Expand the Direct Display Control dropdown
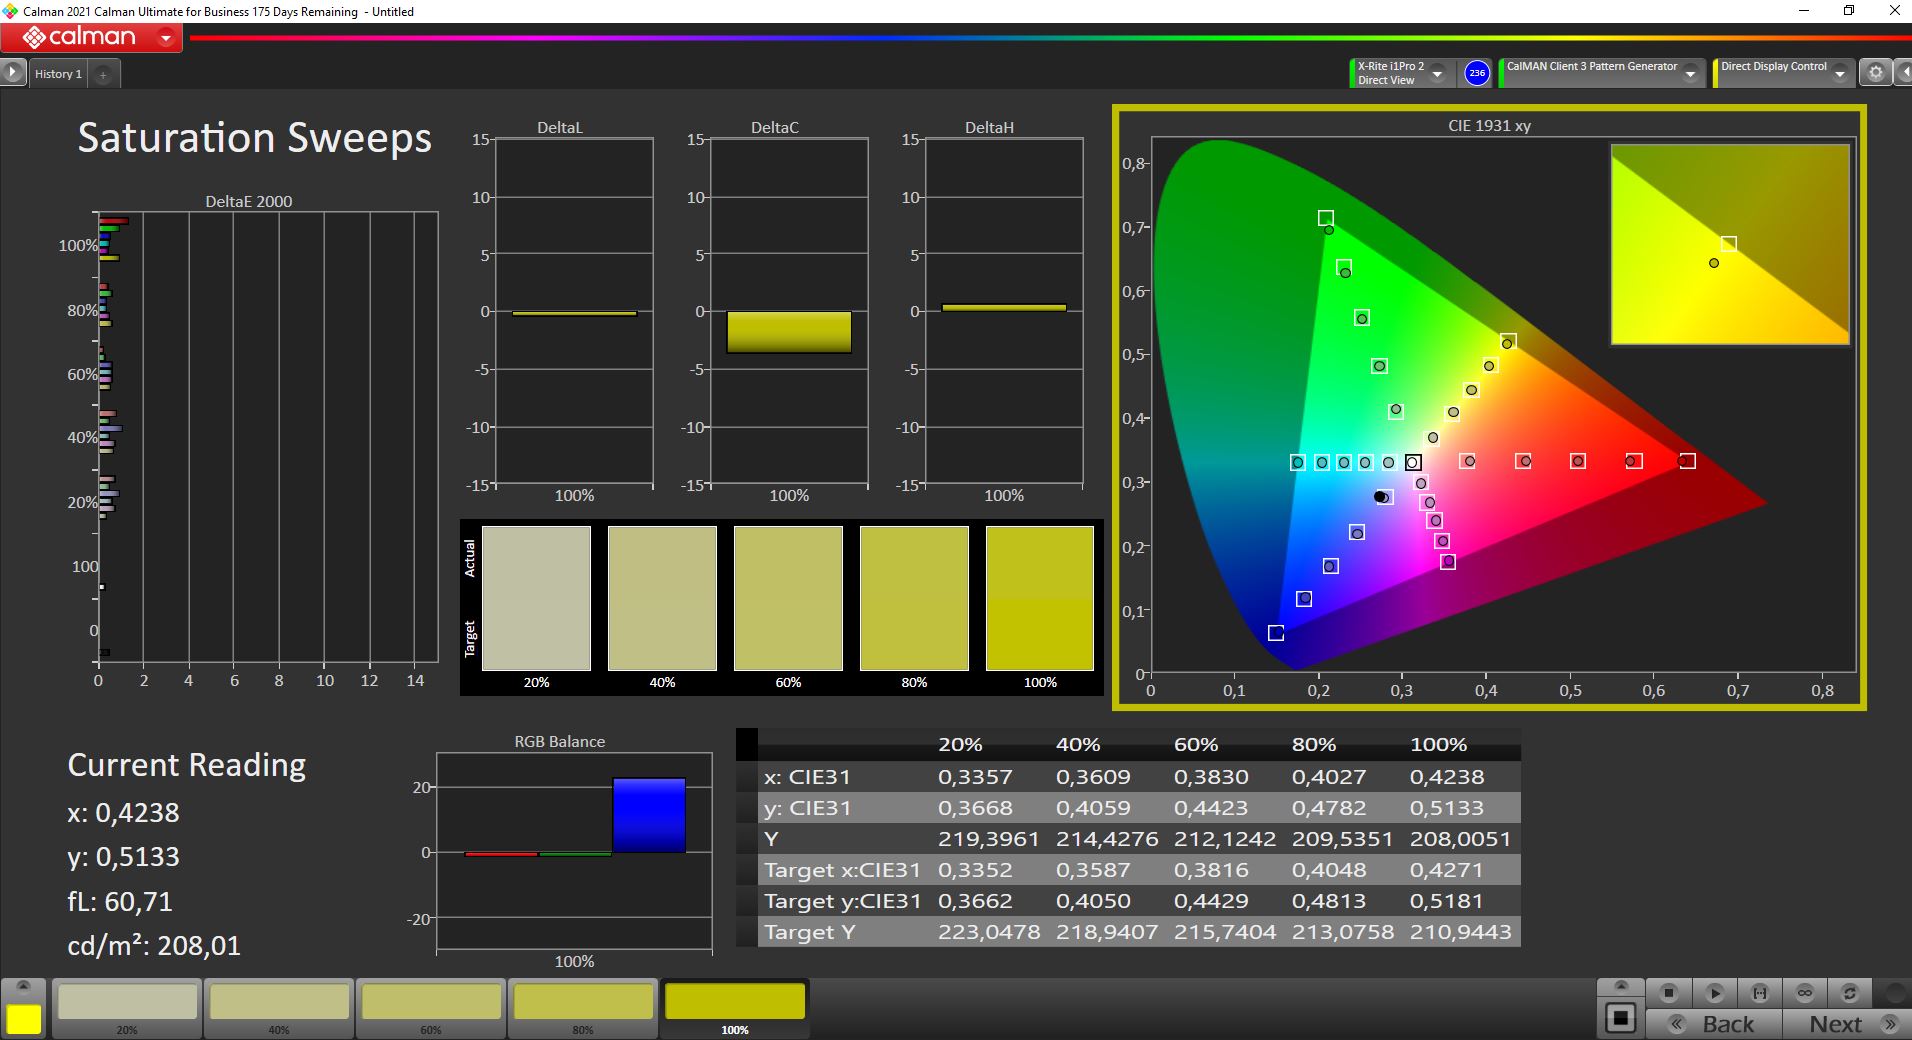Viewport: 1912px width, 1040px height. click(1839, 74)
